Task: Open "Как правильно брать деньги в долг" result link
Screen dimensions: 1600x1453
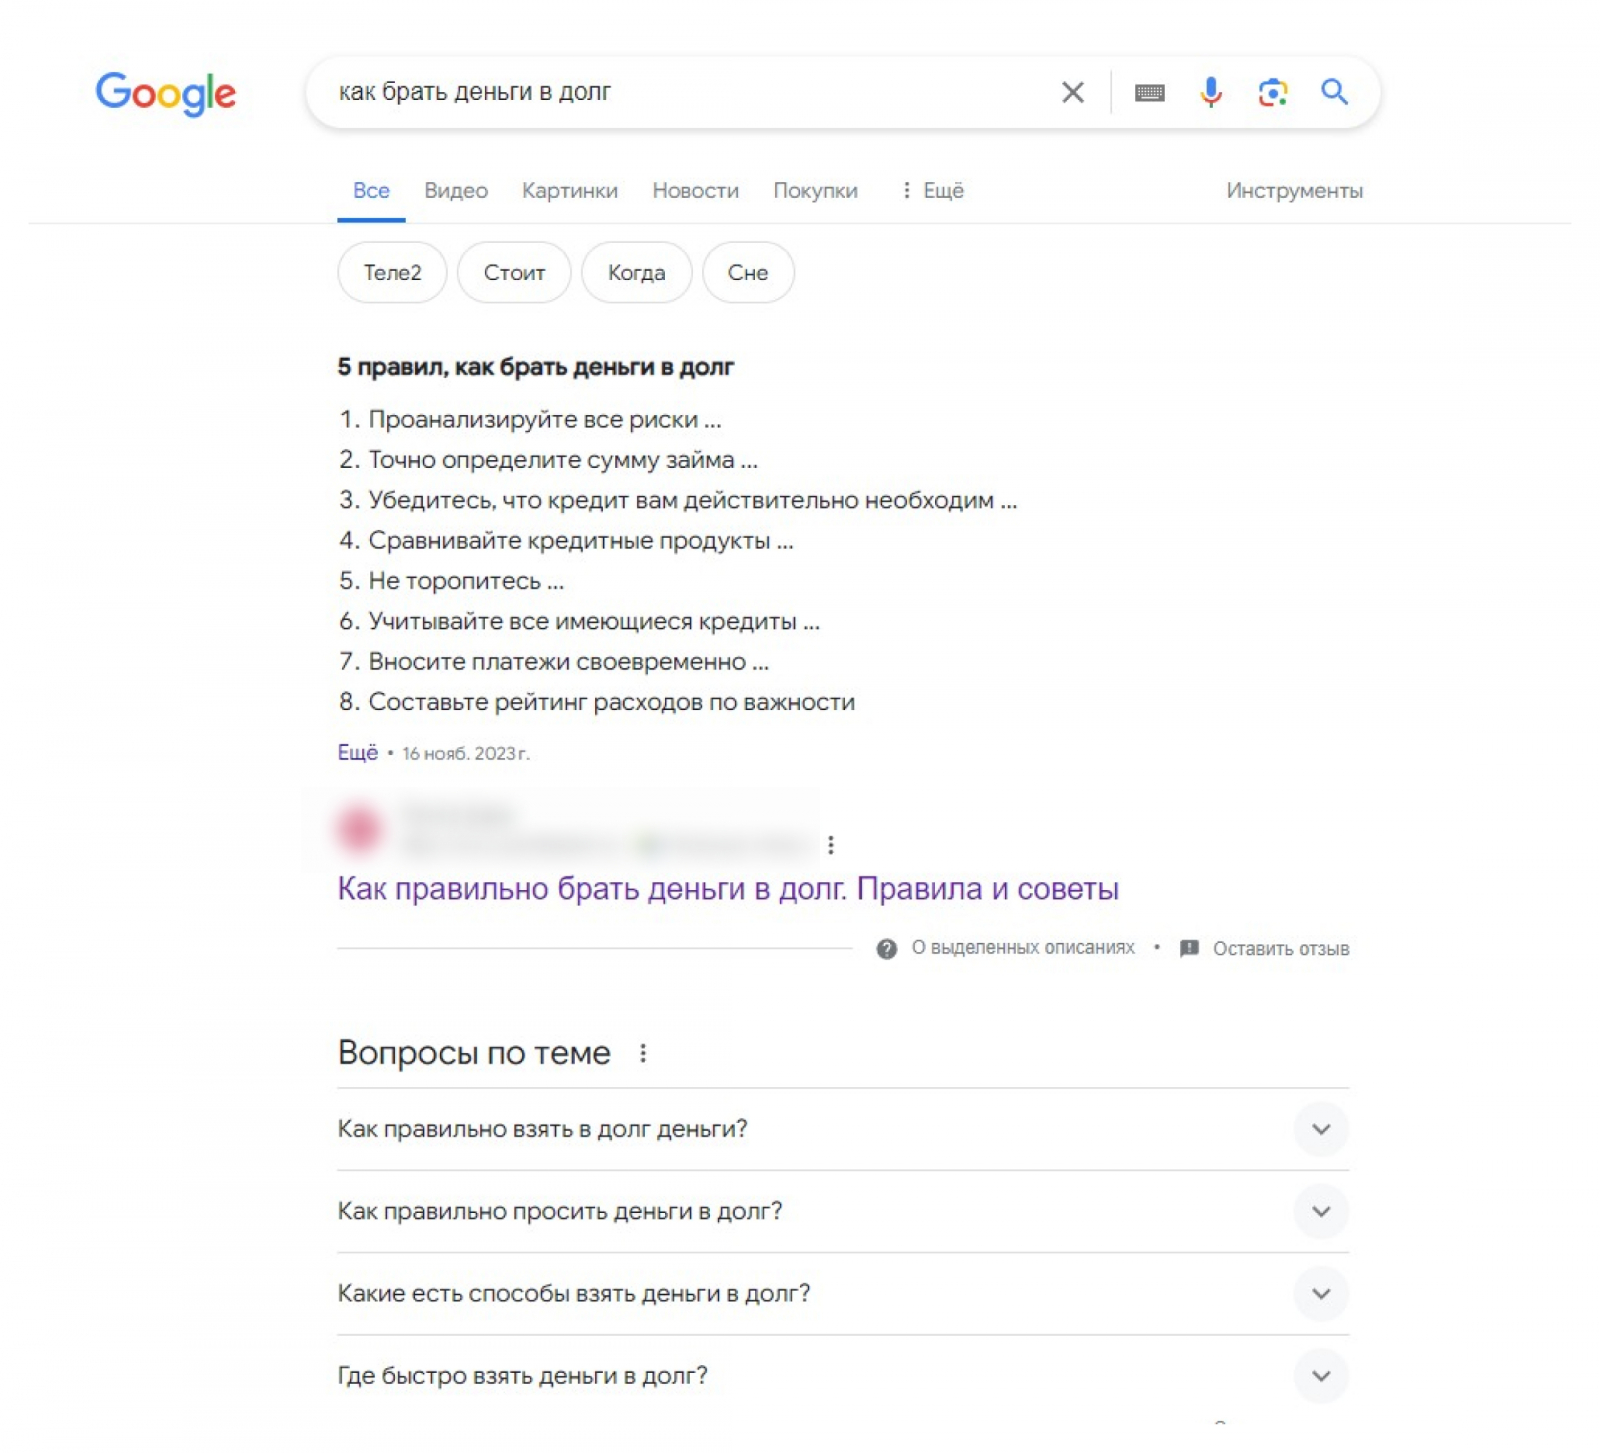Action: (x=727, y=889)
